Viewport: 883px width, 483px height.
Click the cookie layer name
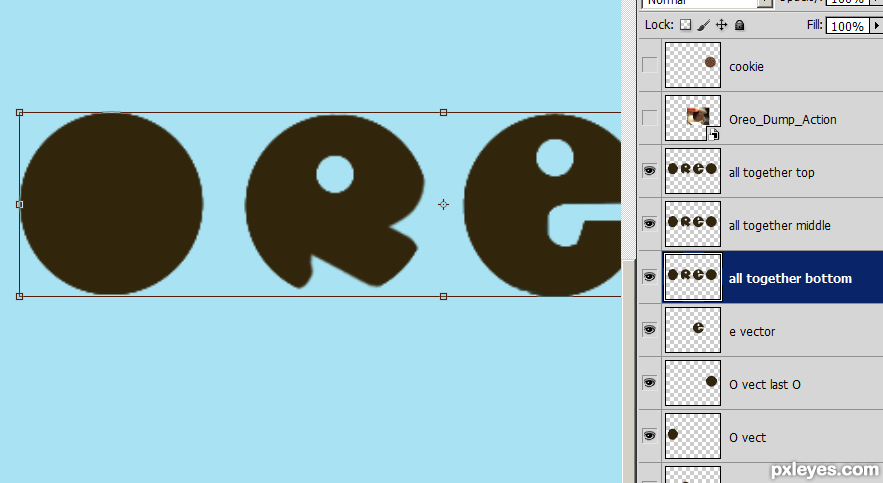(x=746, y=66)
